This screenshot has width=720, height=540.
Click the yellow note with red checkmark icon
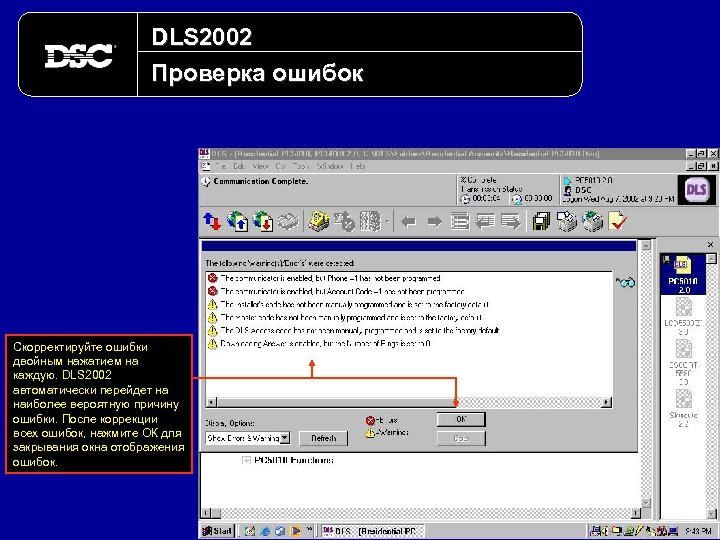click(x=618, y=221)
